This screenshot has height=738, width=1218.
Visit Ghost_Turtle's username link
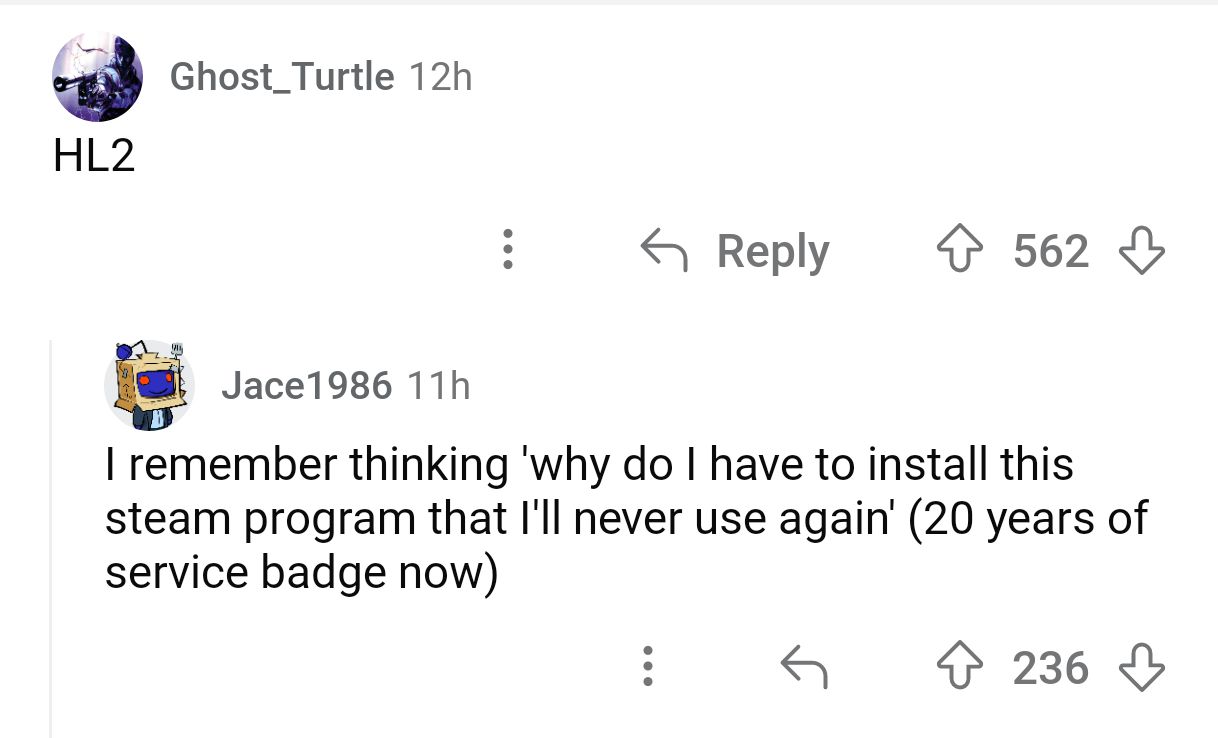pyautogui.click(x=282, y=77)
